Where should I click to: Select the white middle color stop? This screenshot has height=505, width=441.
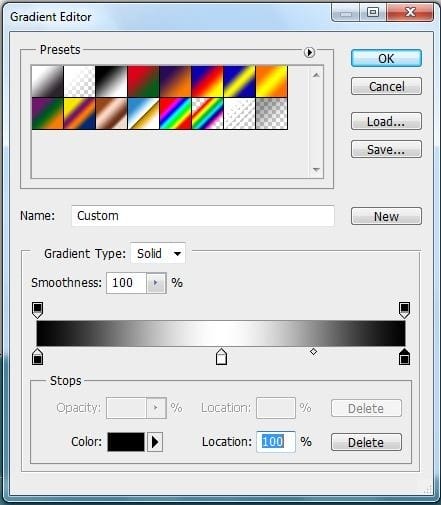pos(221,357)
